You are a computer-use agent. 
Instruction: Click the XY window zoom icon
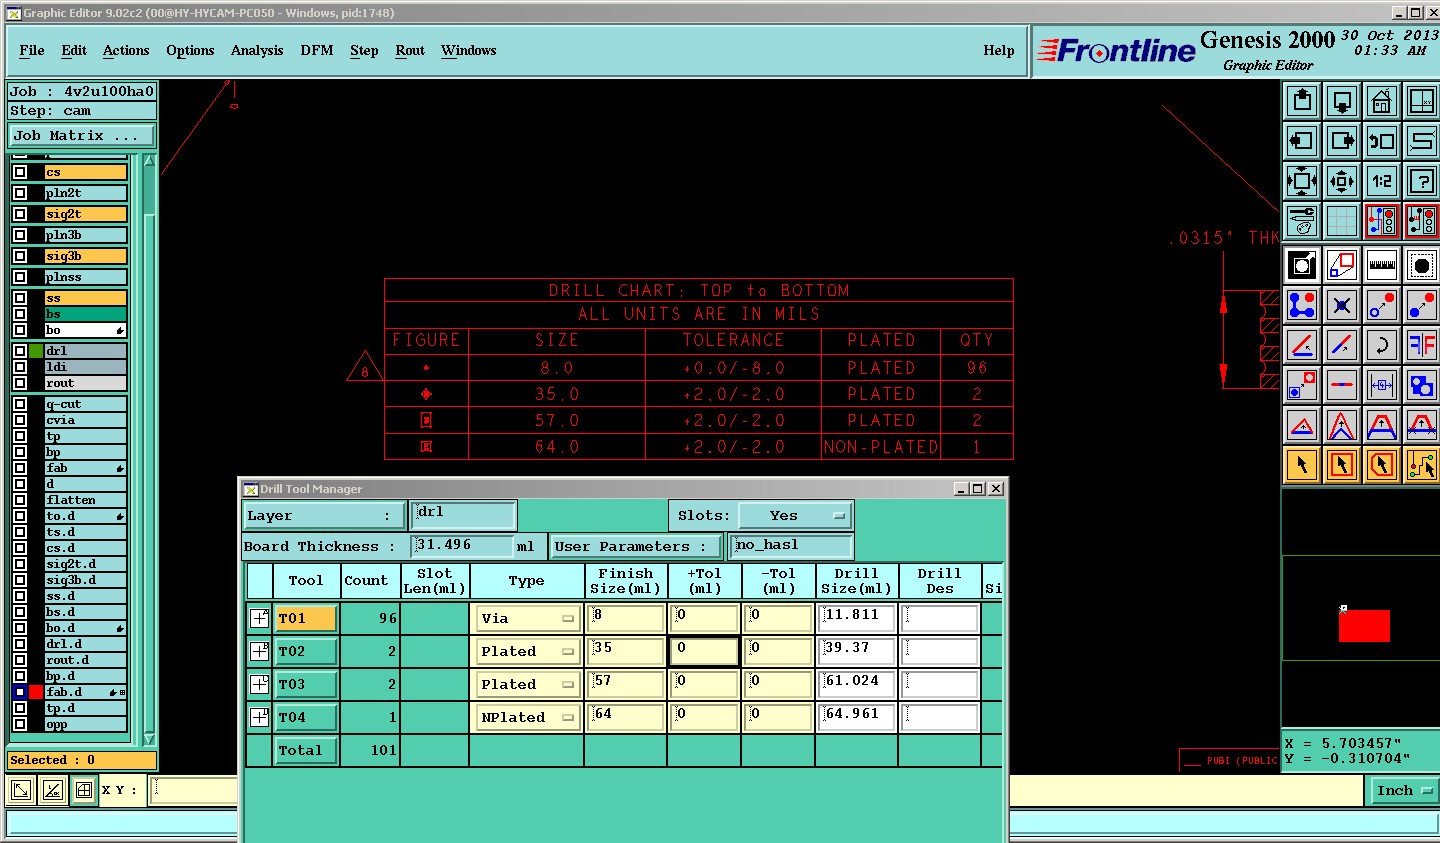coord(1421,101)
